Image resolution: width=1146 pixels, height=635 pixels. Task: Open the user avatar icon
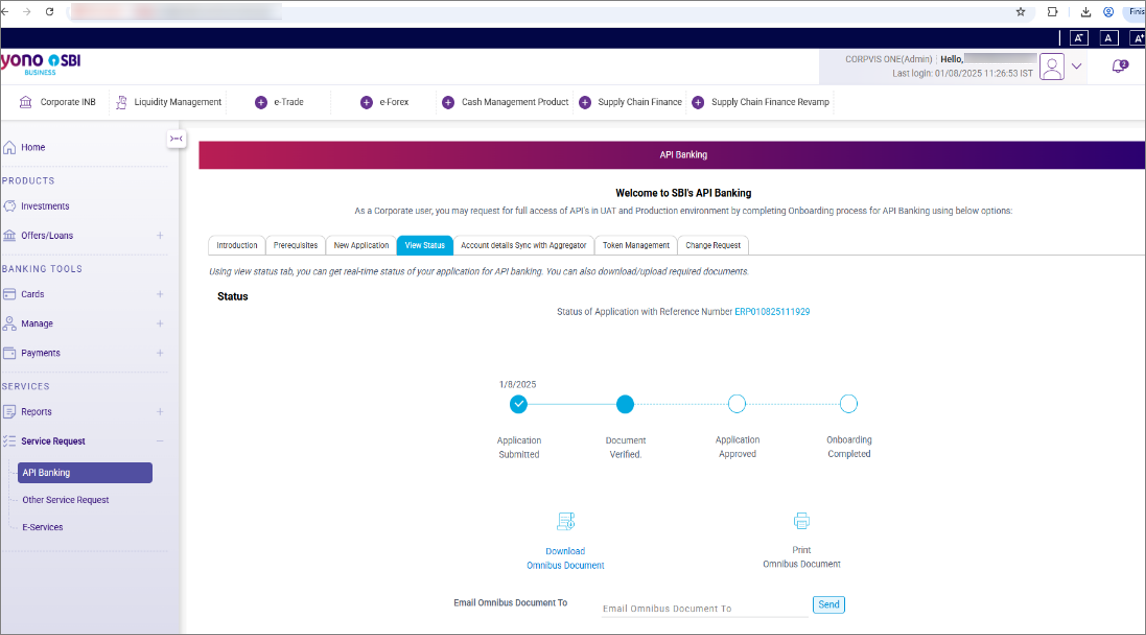coord(1052,66)
